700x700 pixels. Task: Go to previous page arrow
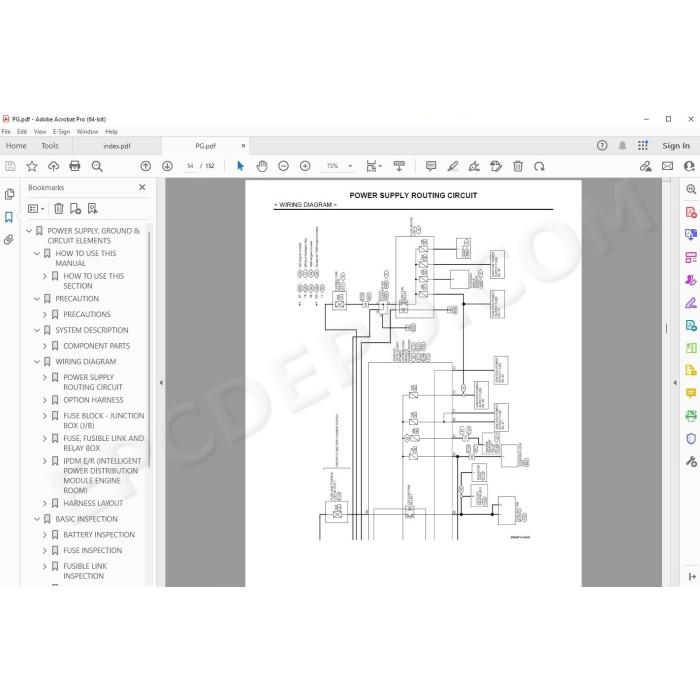pyautogui.click(x=146, y=166)
